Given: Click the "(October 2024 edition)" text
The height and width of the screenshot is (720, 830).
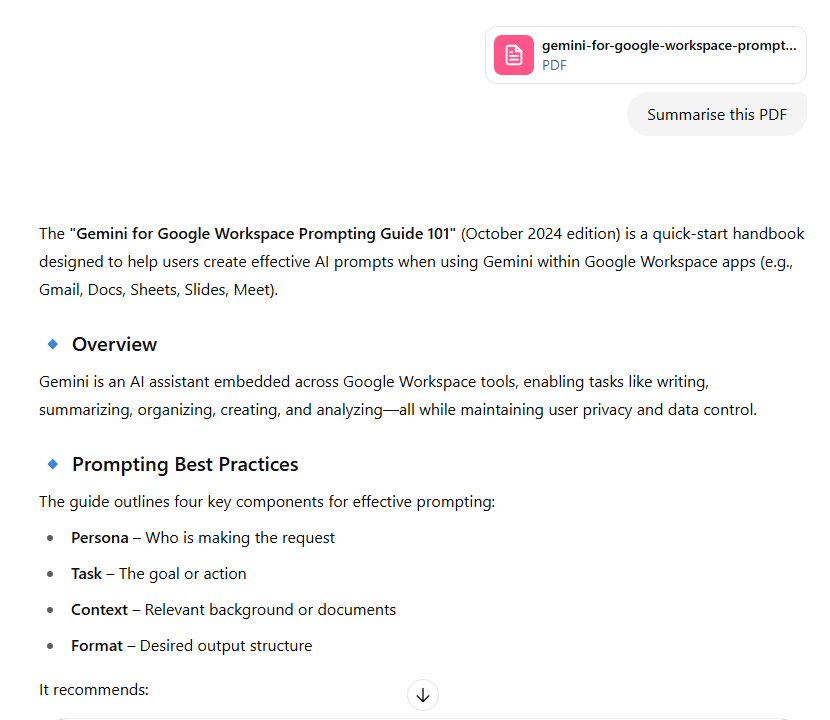Looking at the screenshot, I should click(x=541, y=234).
